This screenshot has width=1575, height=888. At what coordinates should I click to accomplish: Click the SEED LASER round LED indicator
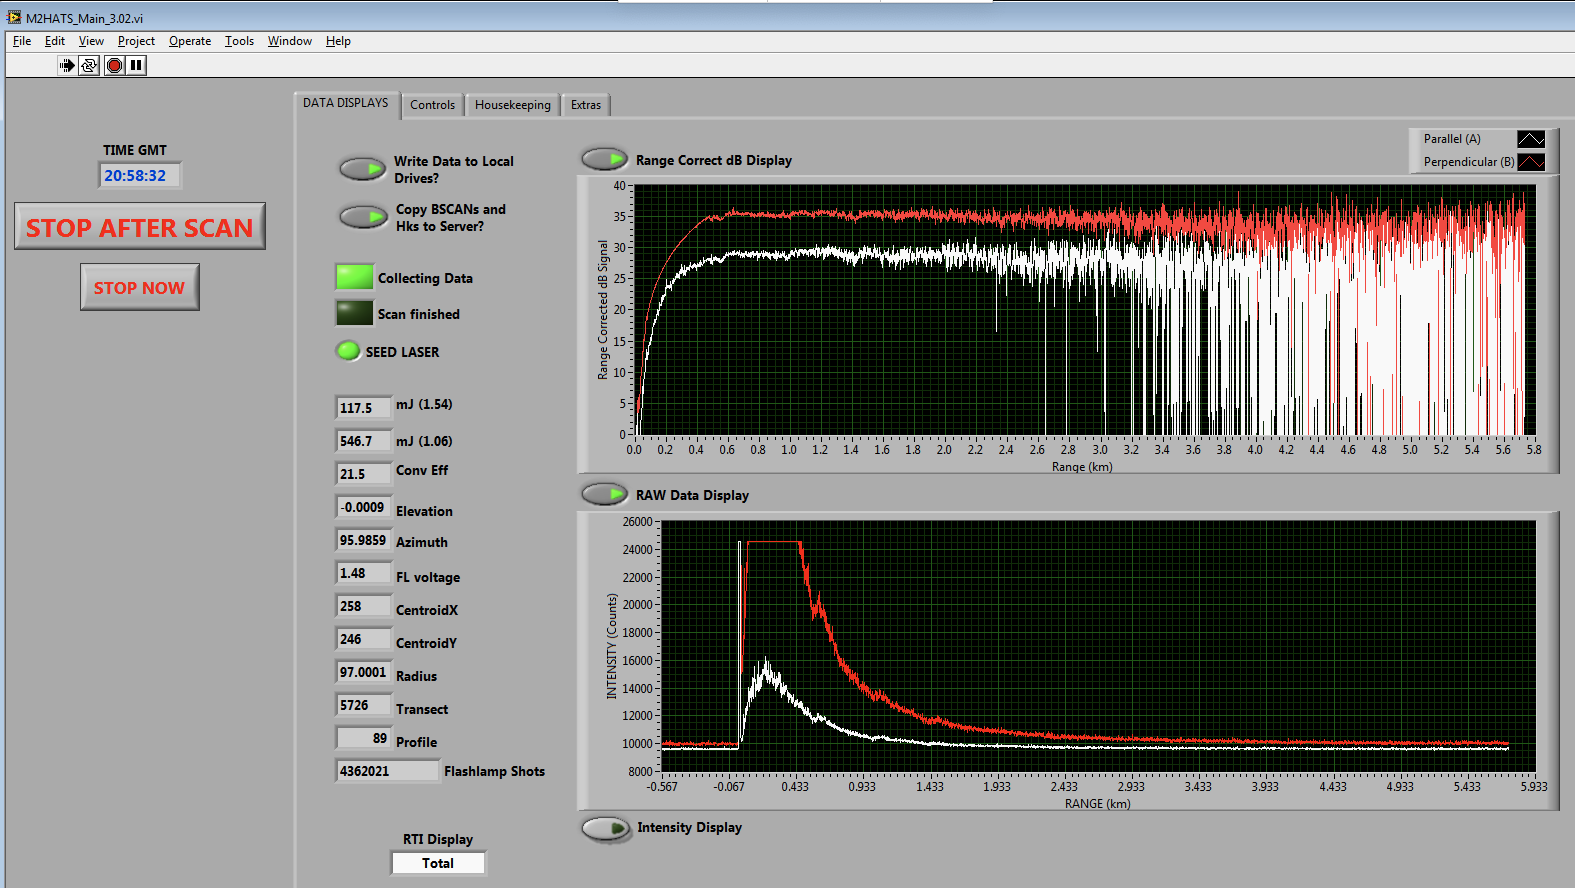(x=348, y=351)
